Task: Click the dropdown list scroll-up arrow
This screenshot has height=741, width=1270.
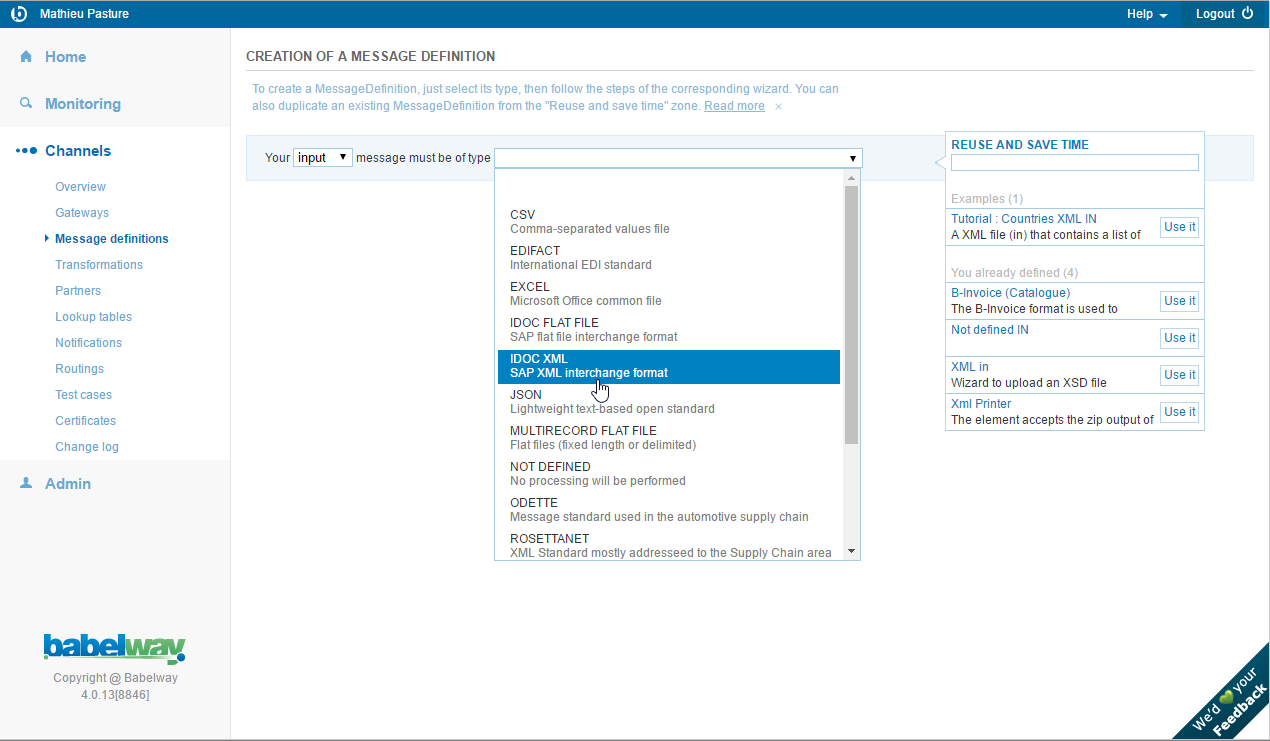Action: click(x=851, y=178)
